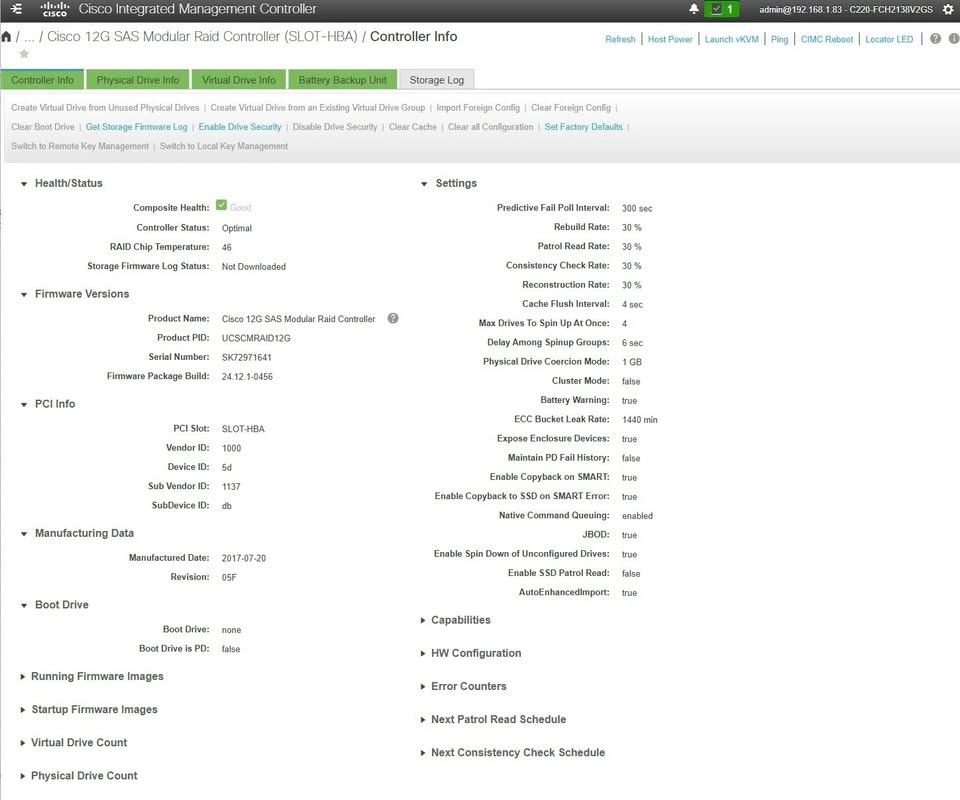Click Switch to Remote Key Management
The height and width of the screenshot is (800, 960).
point(80,146)
